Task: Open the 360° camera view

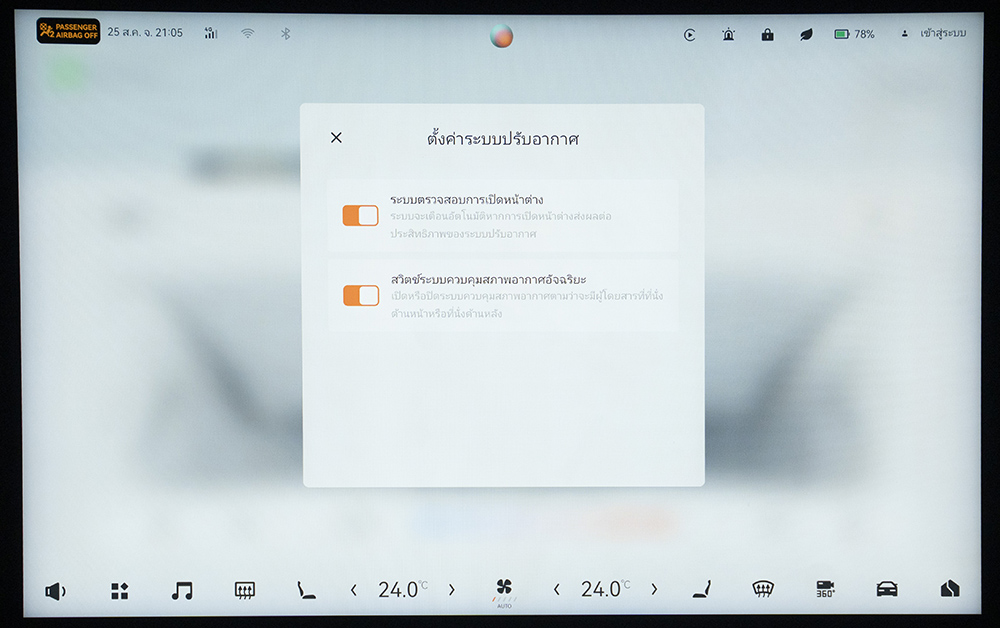Action: [x=825, y=590]
